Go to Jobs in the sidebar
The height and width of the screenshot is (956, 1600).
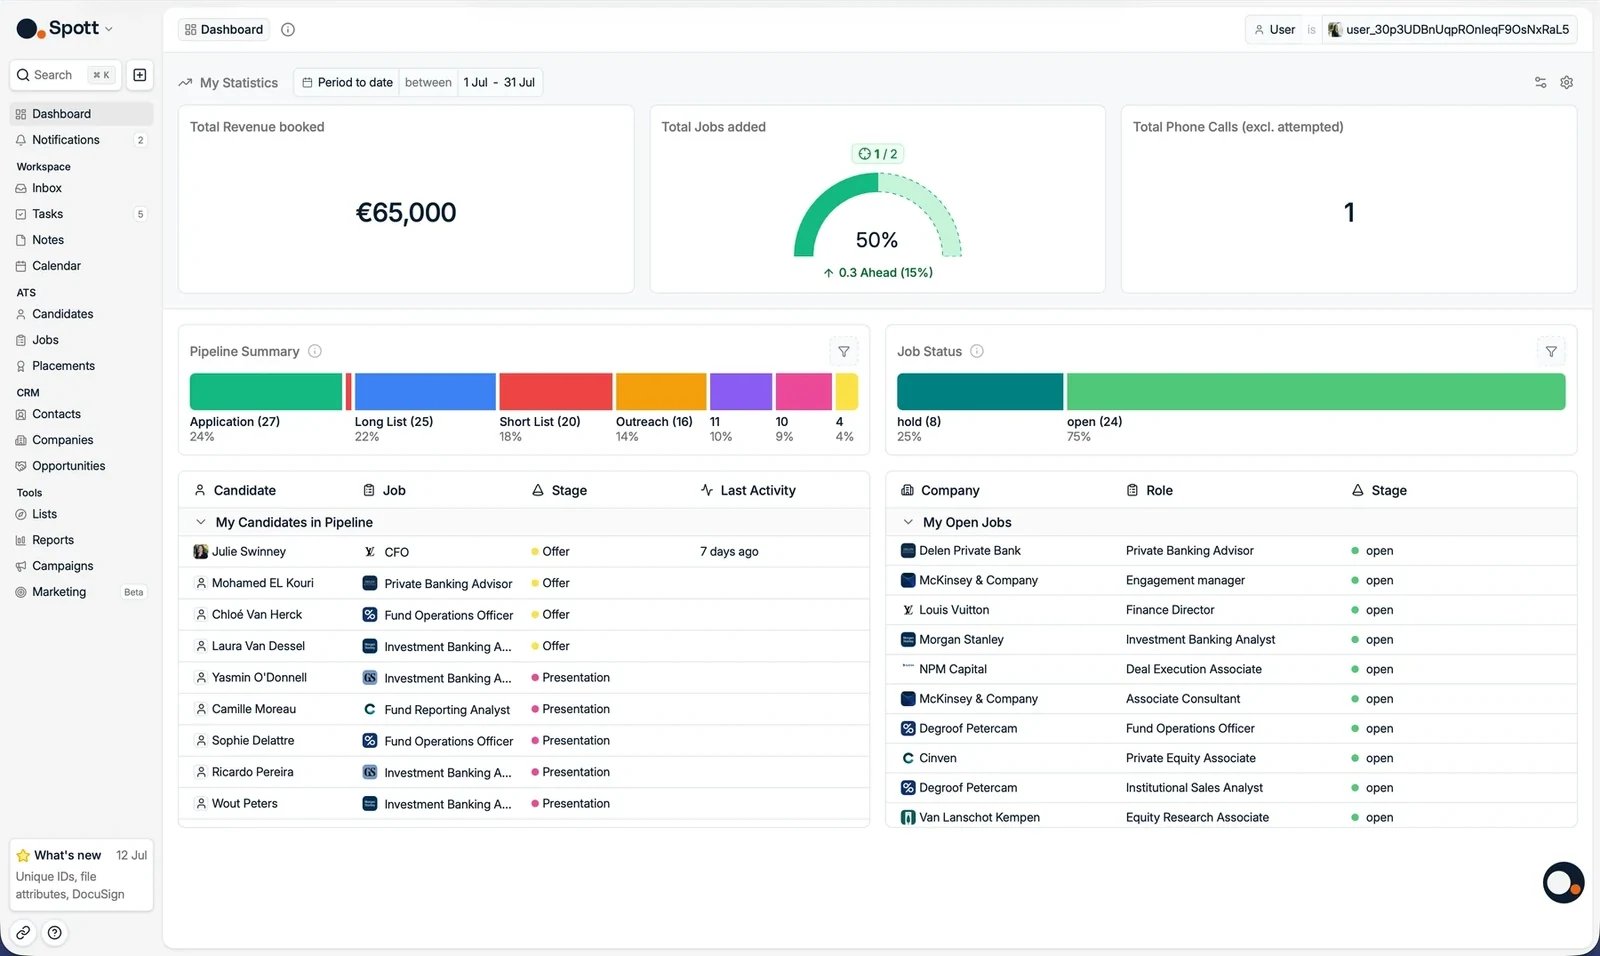(x=81, y=340)
